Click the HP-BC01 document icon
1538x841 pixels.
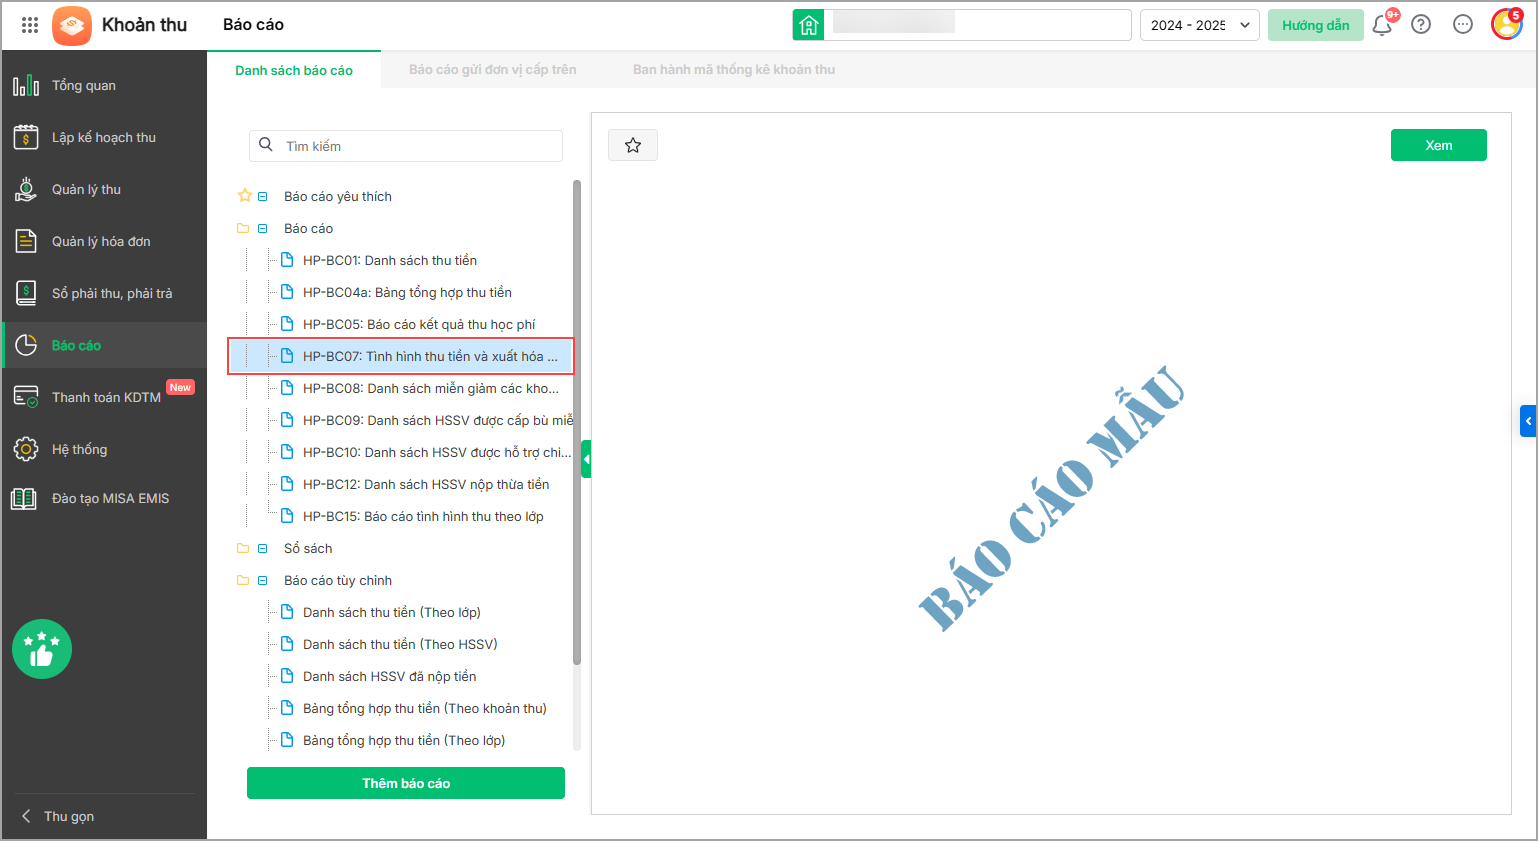click(x=287, y=260)
